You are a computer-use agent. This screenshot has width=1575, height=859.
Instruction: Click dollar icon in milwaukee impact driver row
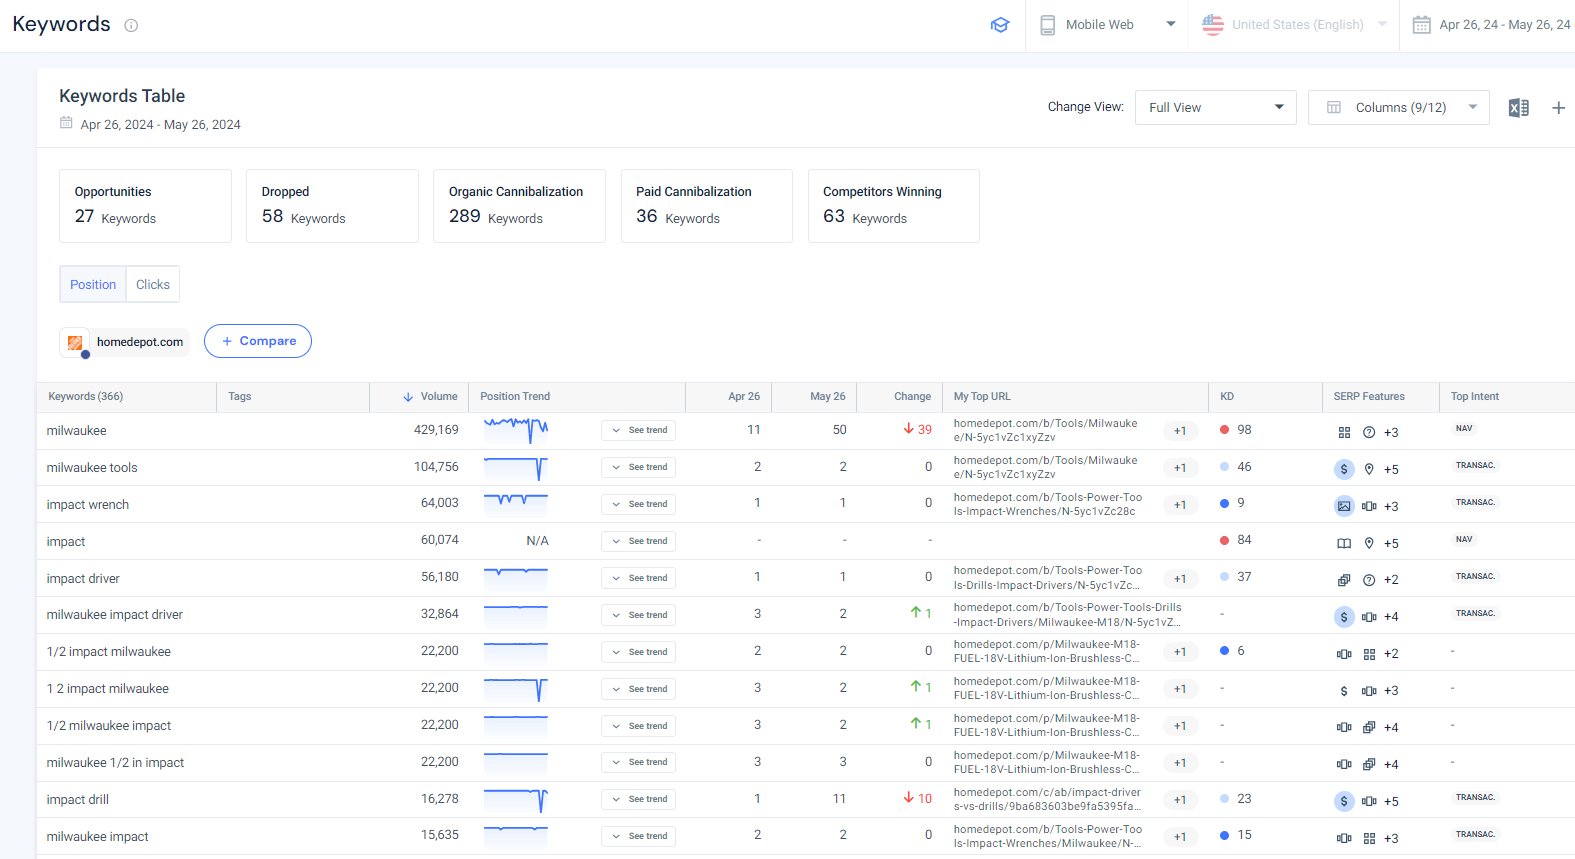1344,617
